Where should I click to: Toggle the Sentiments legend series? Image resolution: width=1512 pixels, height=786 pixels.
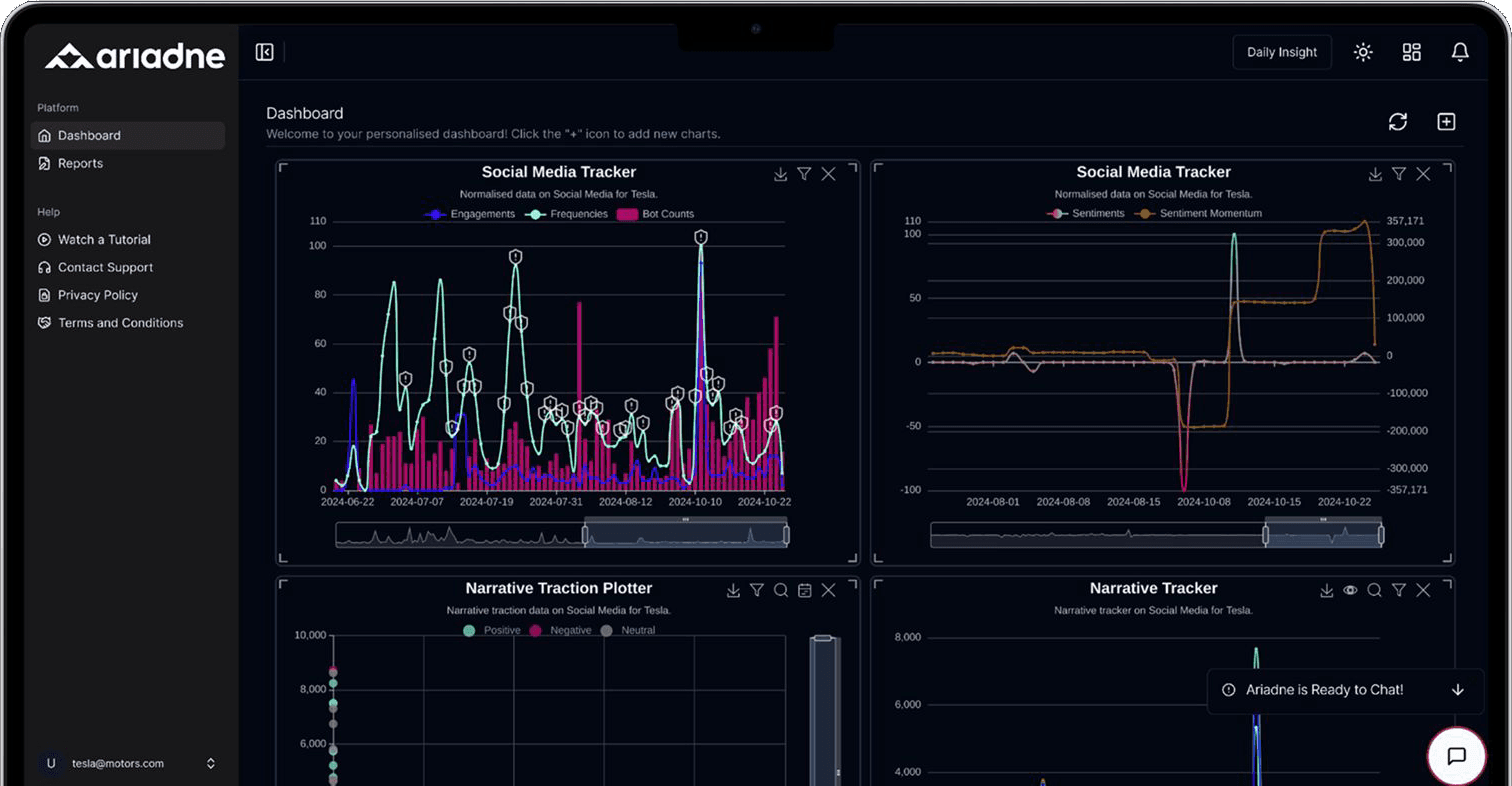[1085, 214]
